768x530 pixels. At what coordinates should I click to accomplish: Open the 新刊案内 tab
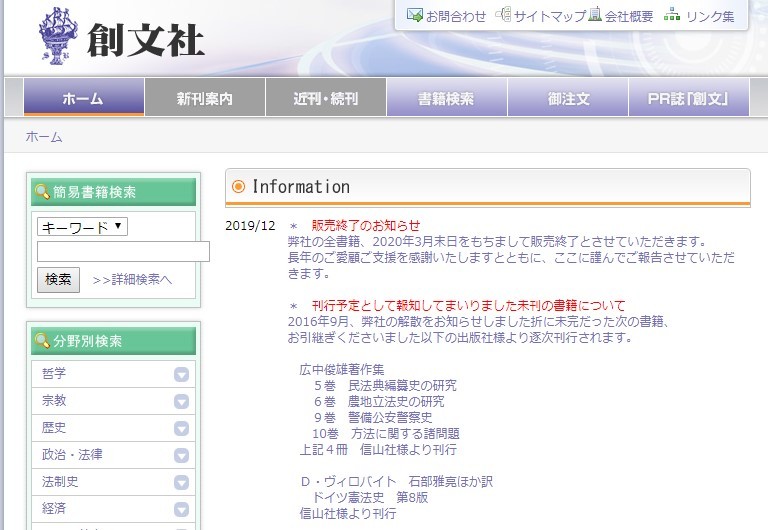(204, 99)
